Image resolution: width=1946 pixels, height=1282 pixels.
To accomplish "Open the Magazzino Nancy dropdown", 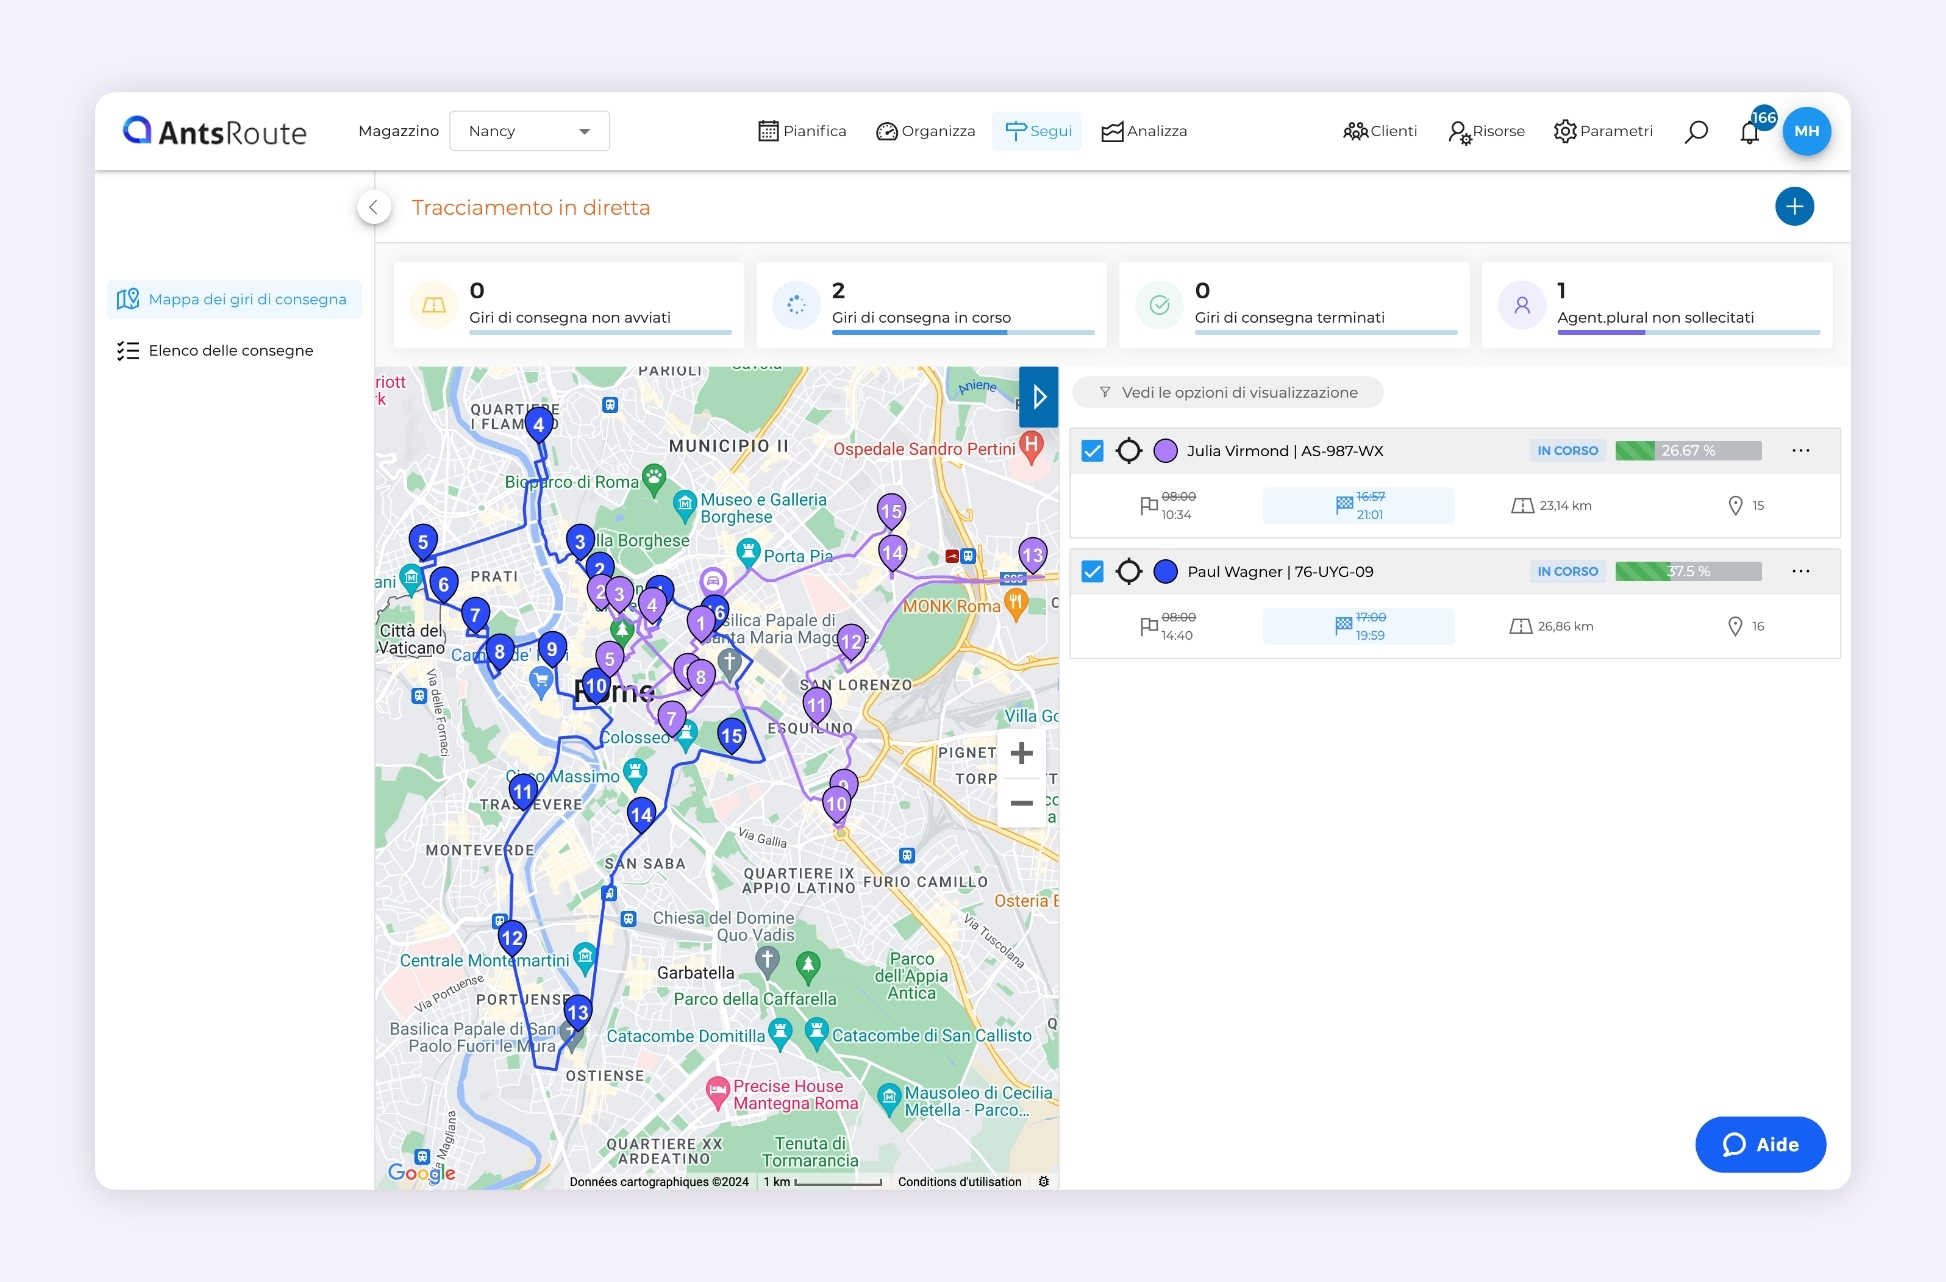I will 529,131.
